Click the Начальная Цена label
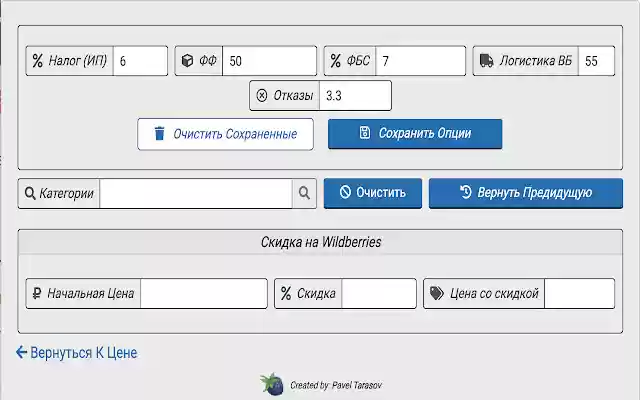 pyautogui.click(x=91, y=293)
